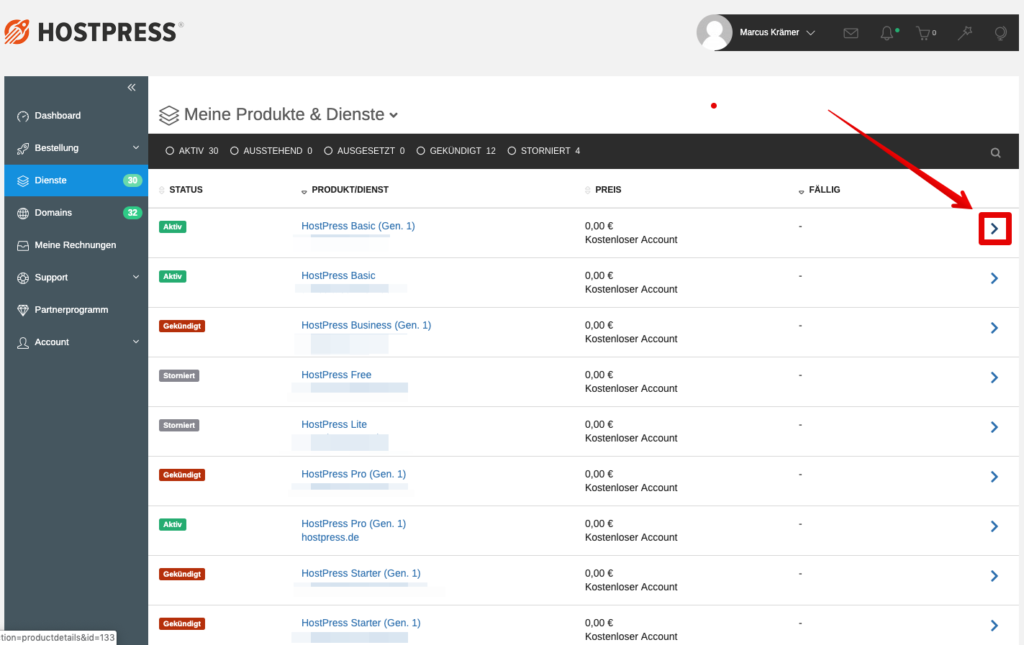The width and height of the screenshot is (1024, 645).
Task: Open details arrow for HostPress Lite
Action: tap(994, 427)
